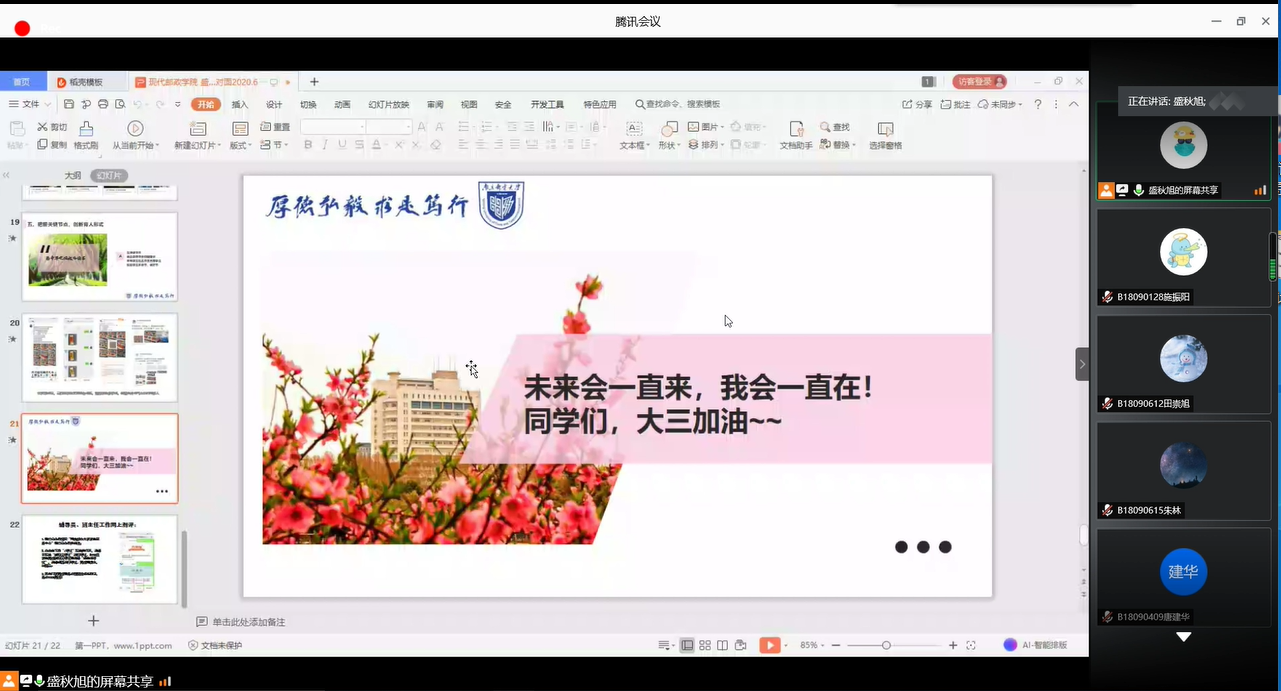This screenshot has height=691, width=1281.
Task: Click the 文本框 text box icon
Action: [633, 129]
